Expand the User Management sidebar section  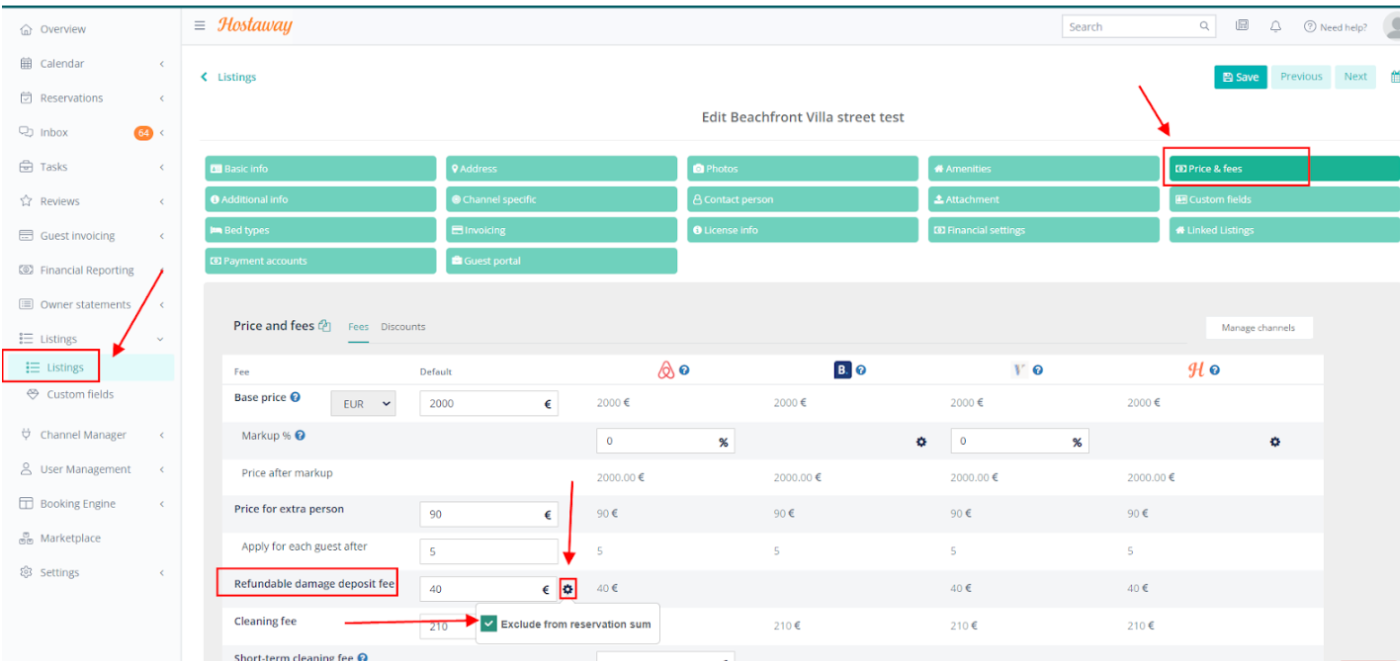[x=162, y=469]
